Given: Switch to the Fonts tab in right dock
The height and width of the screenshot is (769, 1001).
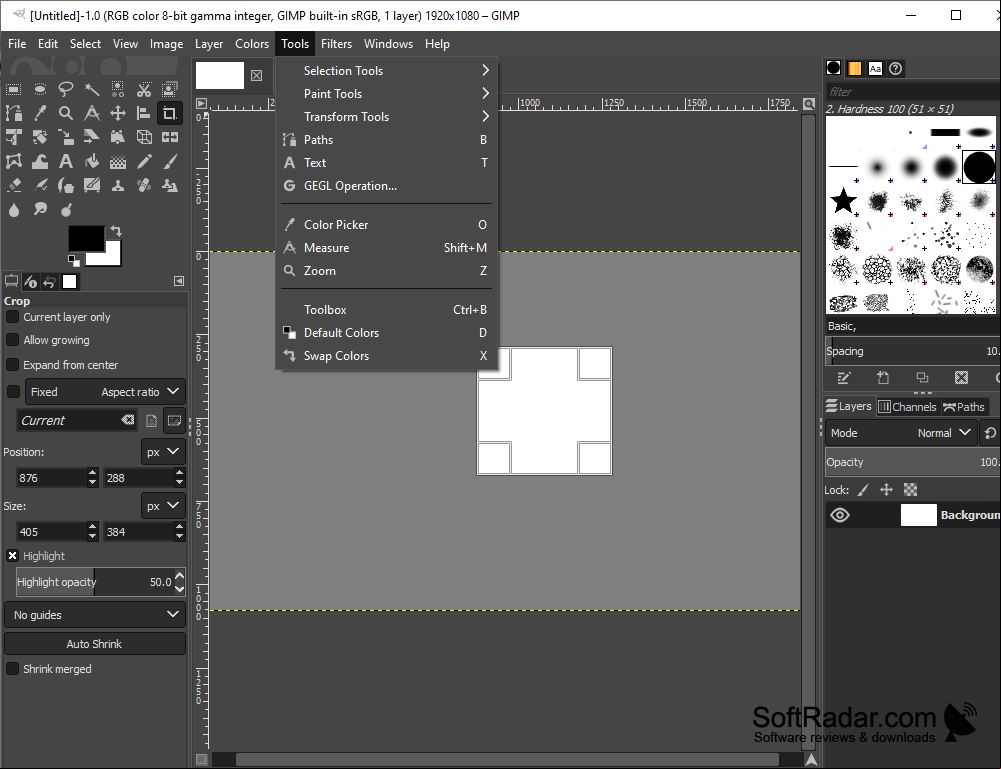Looking at the screenshot, I should (875, 68).
